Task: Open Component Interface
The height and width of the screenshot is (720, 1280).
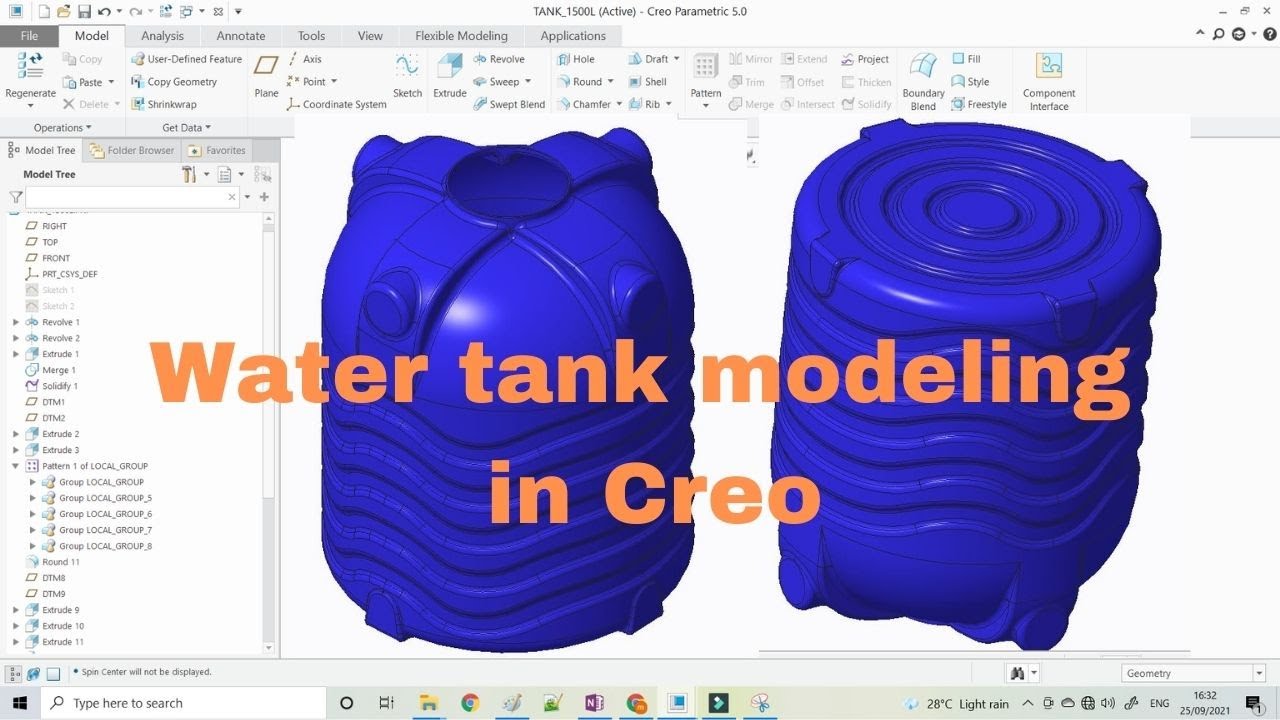Action: point(1049,81)
